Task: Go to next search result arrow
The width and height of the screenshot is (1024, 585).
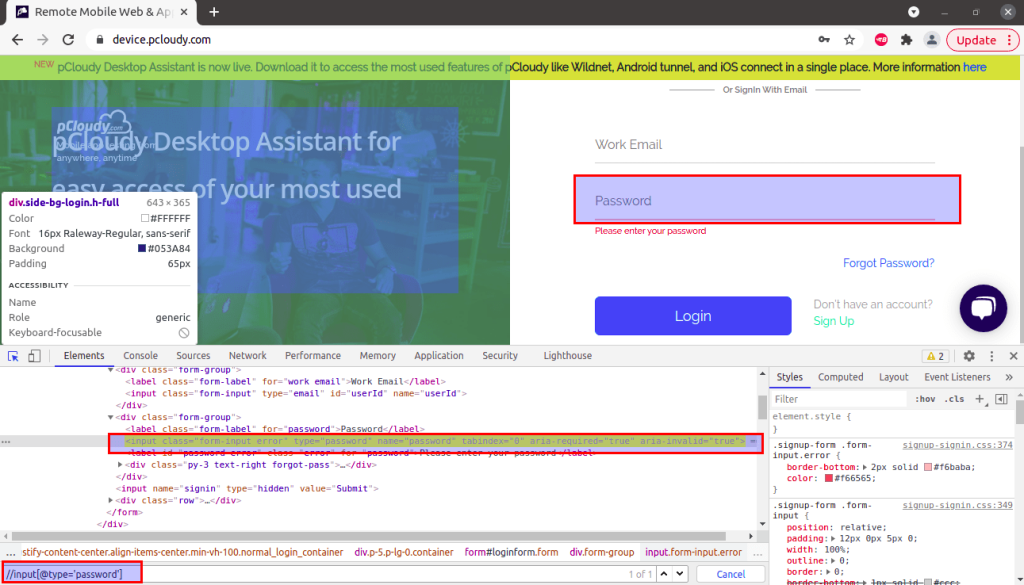Action: pos(680,574)
